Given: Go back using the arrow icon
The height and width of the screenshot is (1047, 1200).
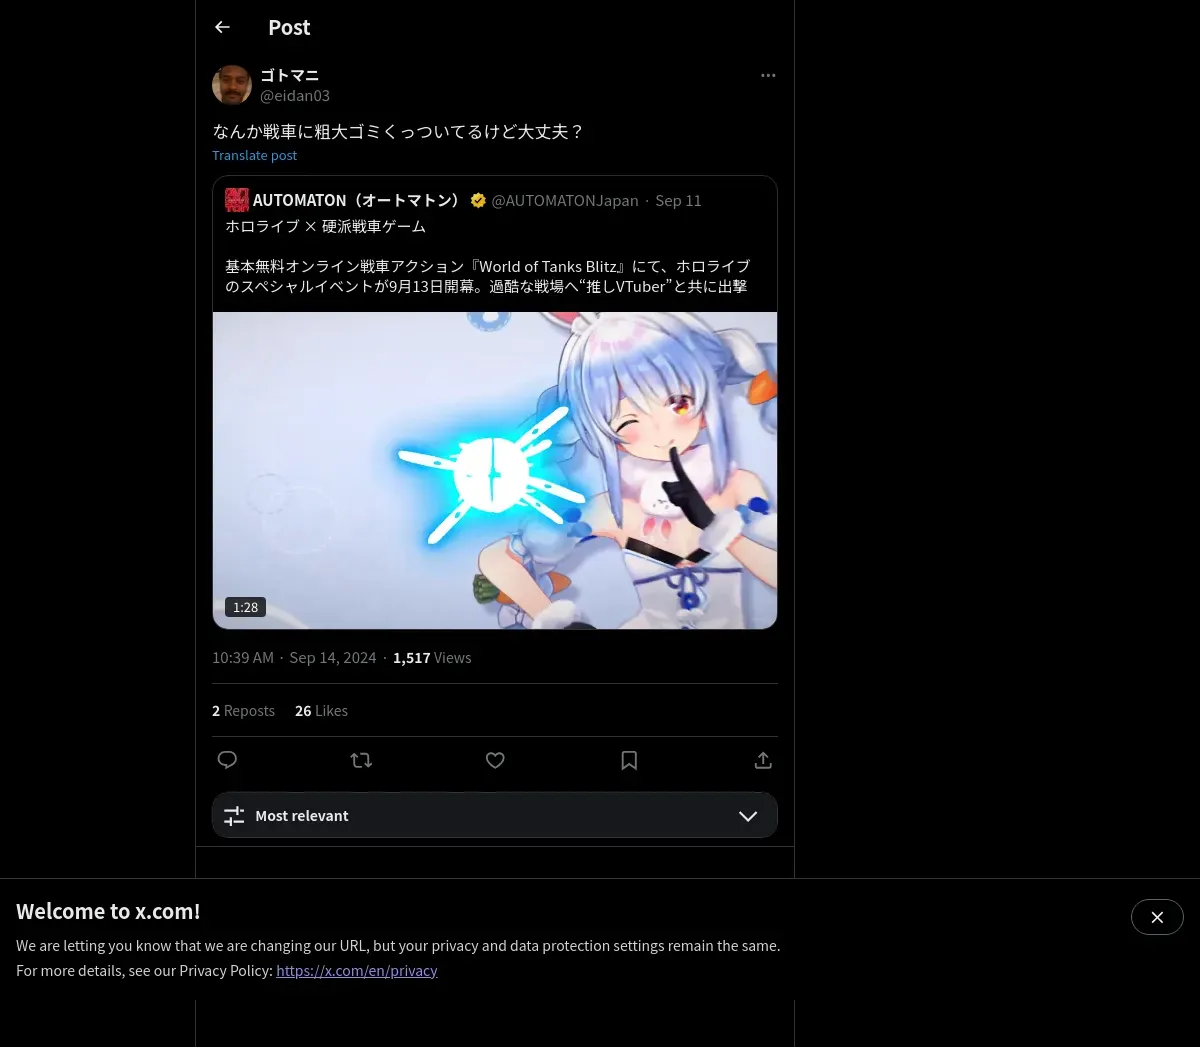Looking at the screenshot, I should (x=222, y=27).
